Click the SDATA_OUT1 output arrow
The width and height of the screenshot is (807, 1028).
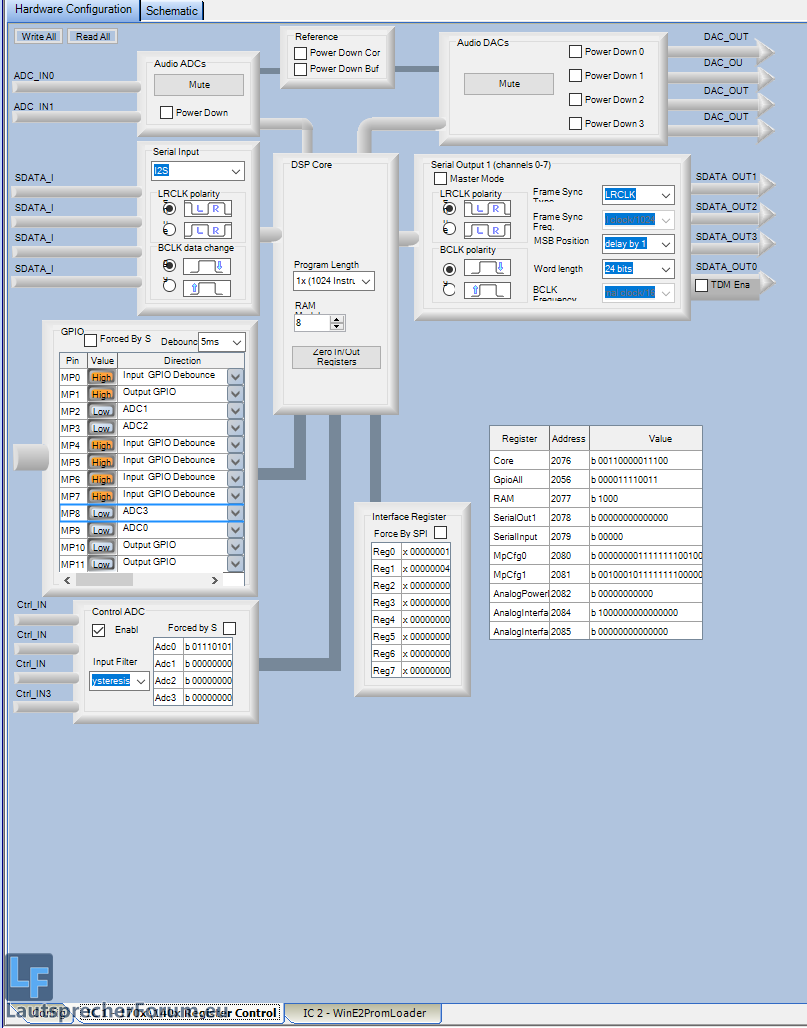click(764, 185)
